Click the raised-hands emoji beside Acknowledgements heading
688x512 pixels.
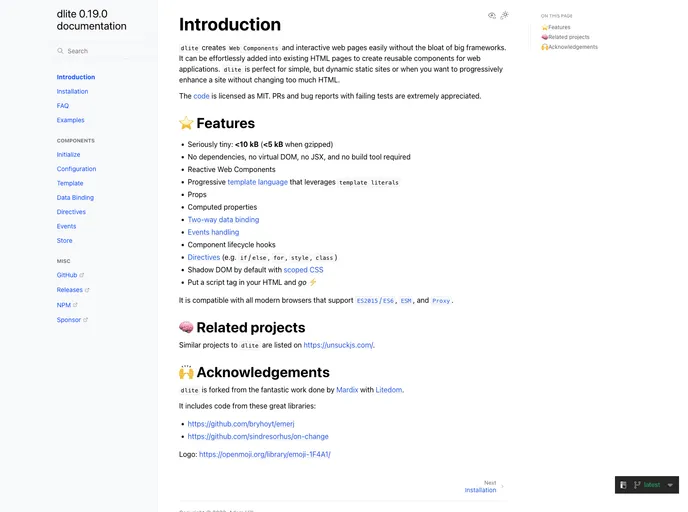186,372
